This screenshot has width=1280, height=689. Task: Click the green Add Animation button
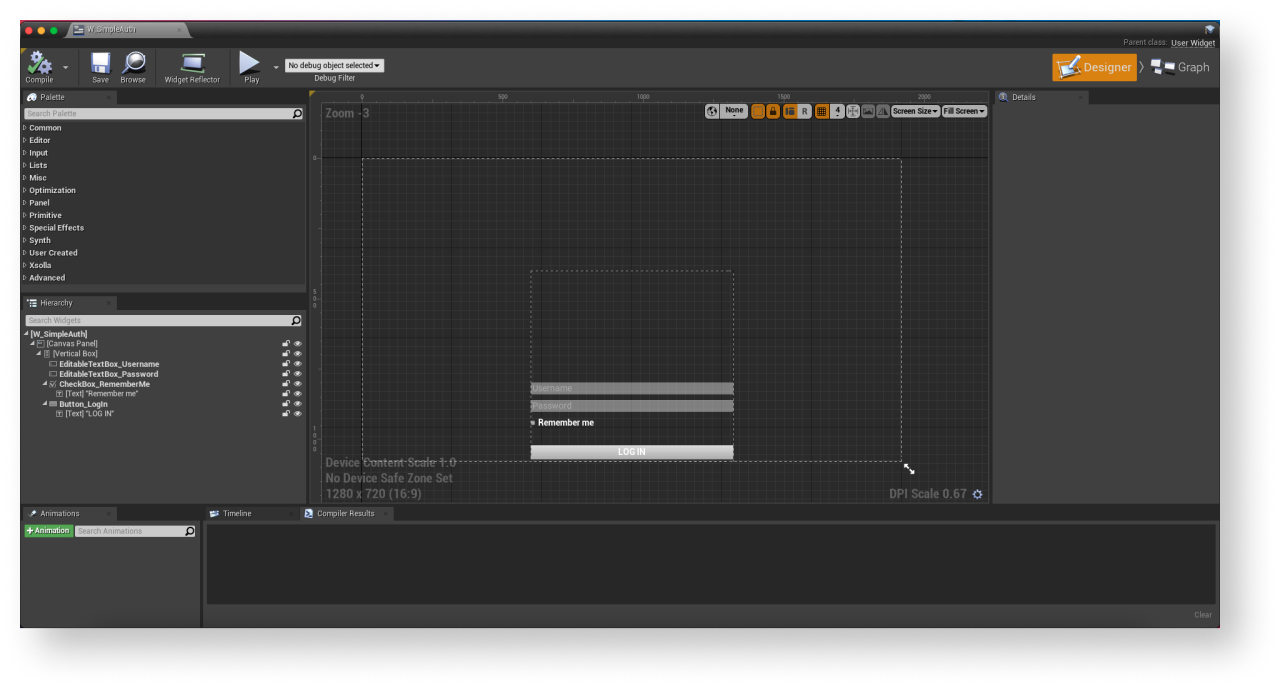48,531
